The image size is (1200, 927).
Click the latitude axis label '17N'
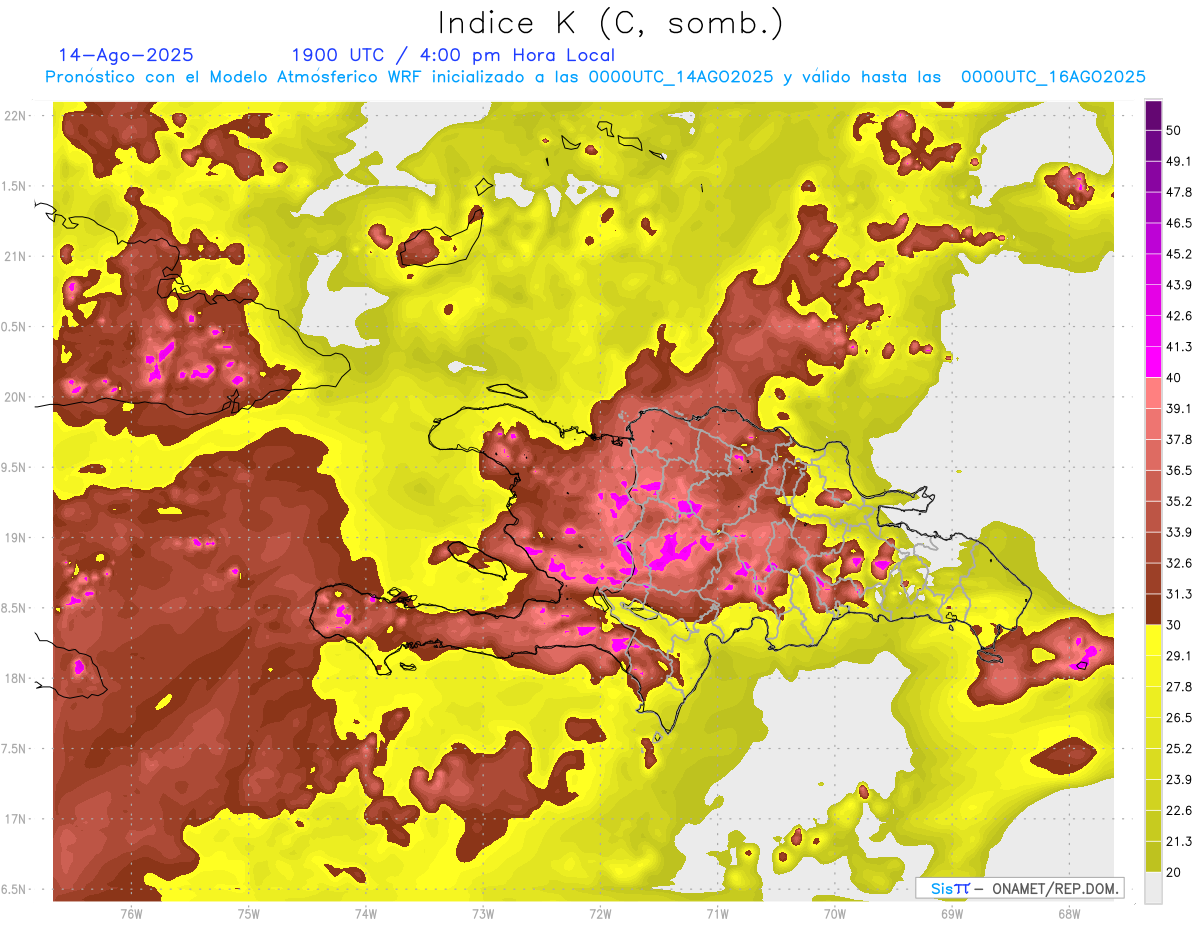coord(16,820)
